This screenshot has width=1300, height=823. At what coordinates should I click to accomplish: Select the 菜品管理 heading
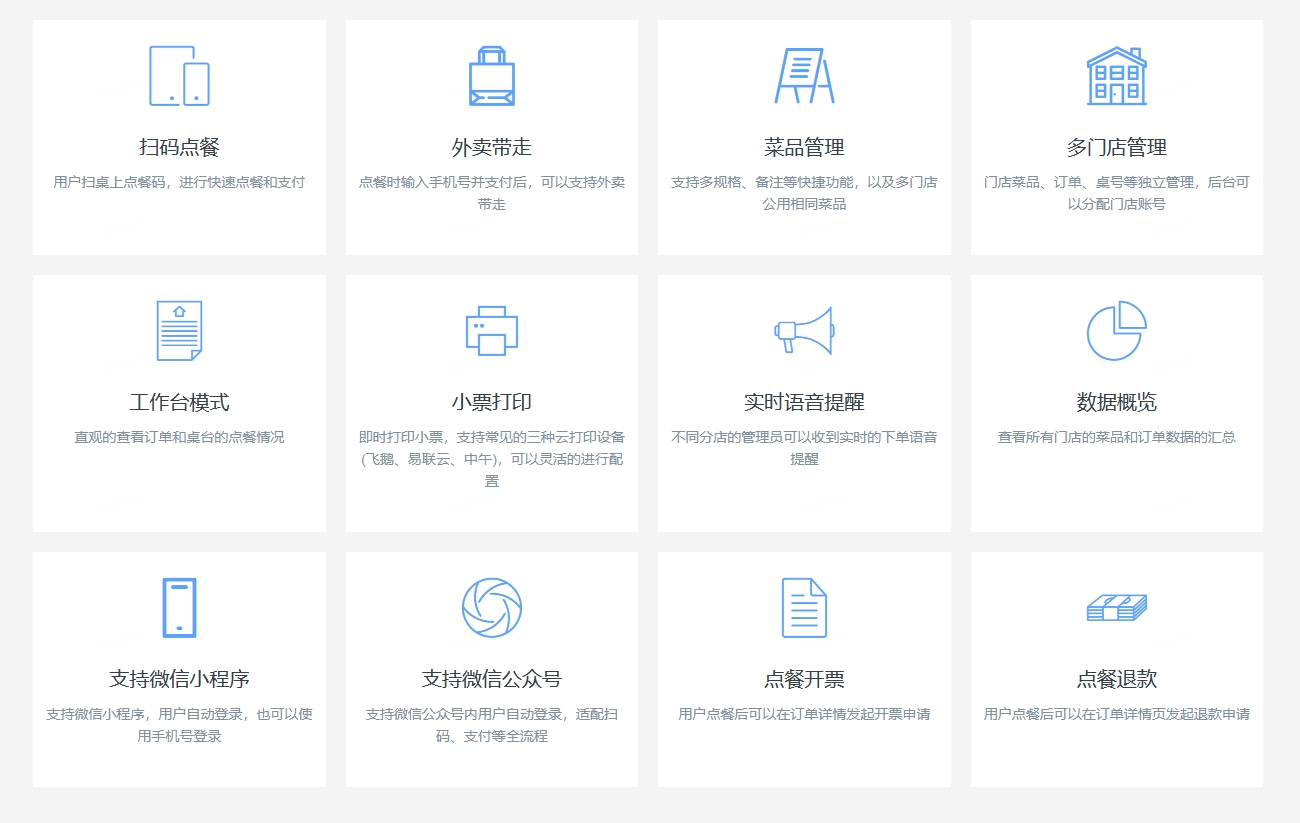pos(804,148)
